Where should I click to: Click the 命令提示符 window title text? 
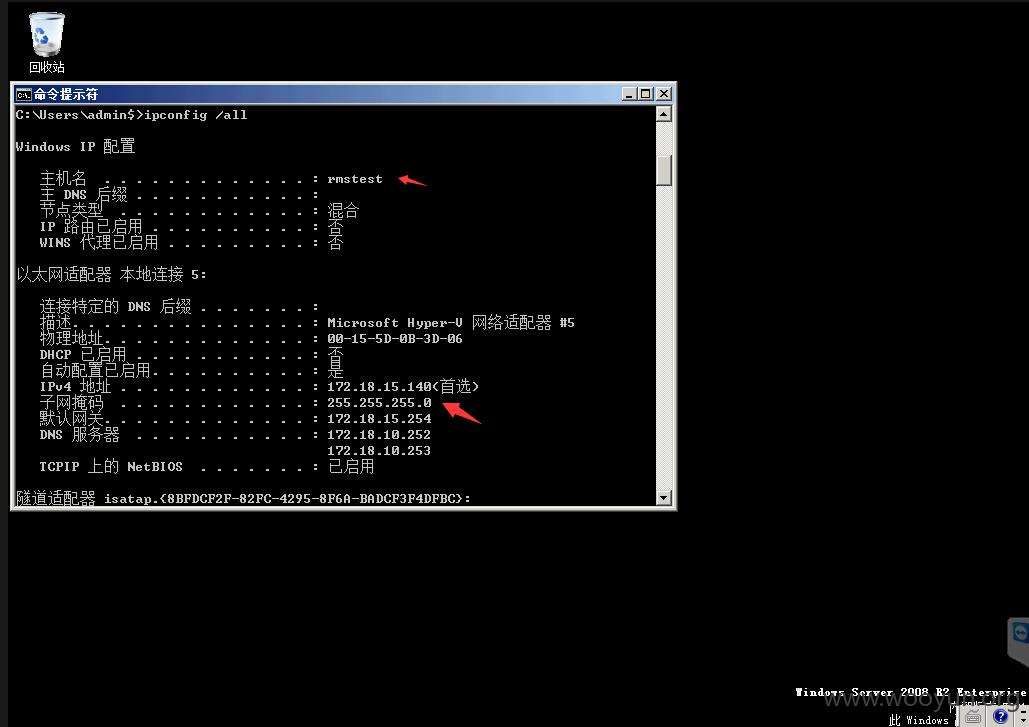click(x=66, y=94)
